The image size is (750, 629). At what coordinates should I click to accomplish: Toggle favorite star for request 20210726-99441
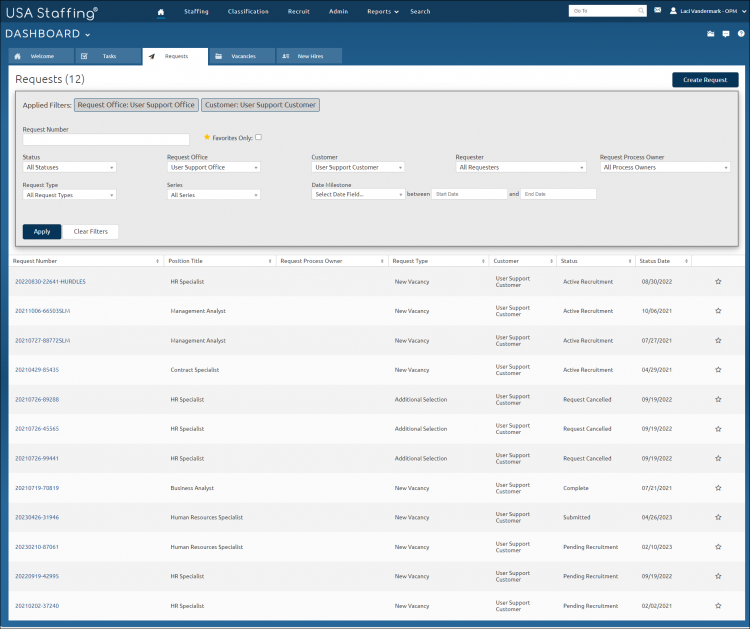point(718,458)
